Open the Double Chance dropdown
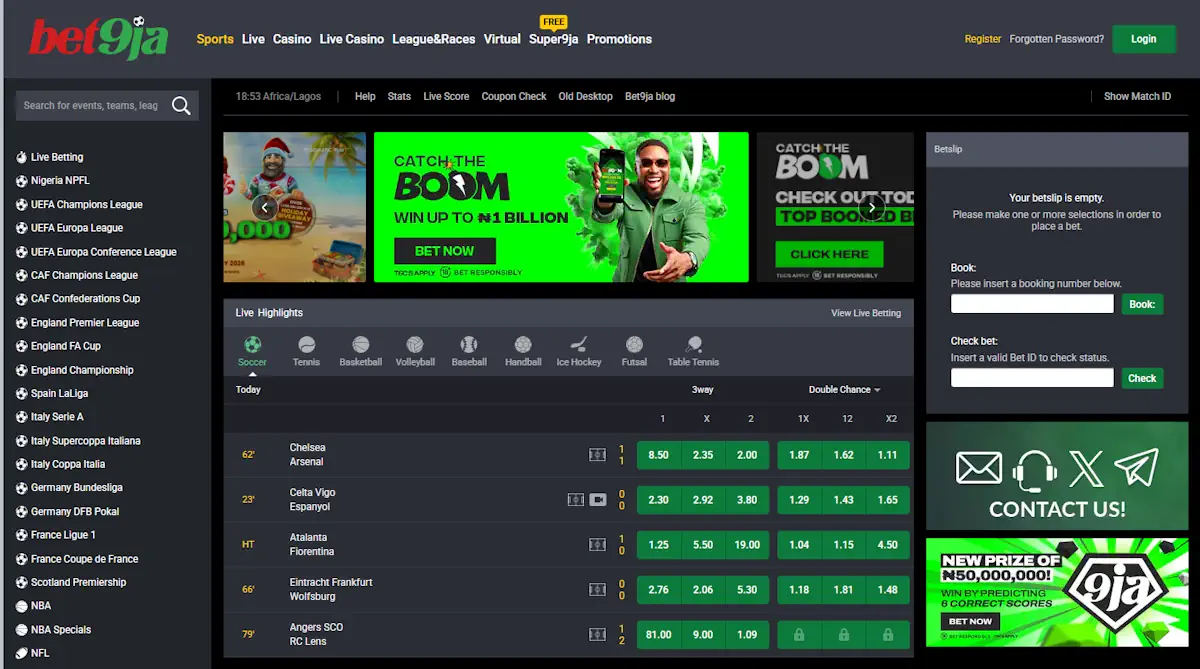Viewport: 1200px width, 669px height. [x=842, y=389]
